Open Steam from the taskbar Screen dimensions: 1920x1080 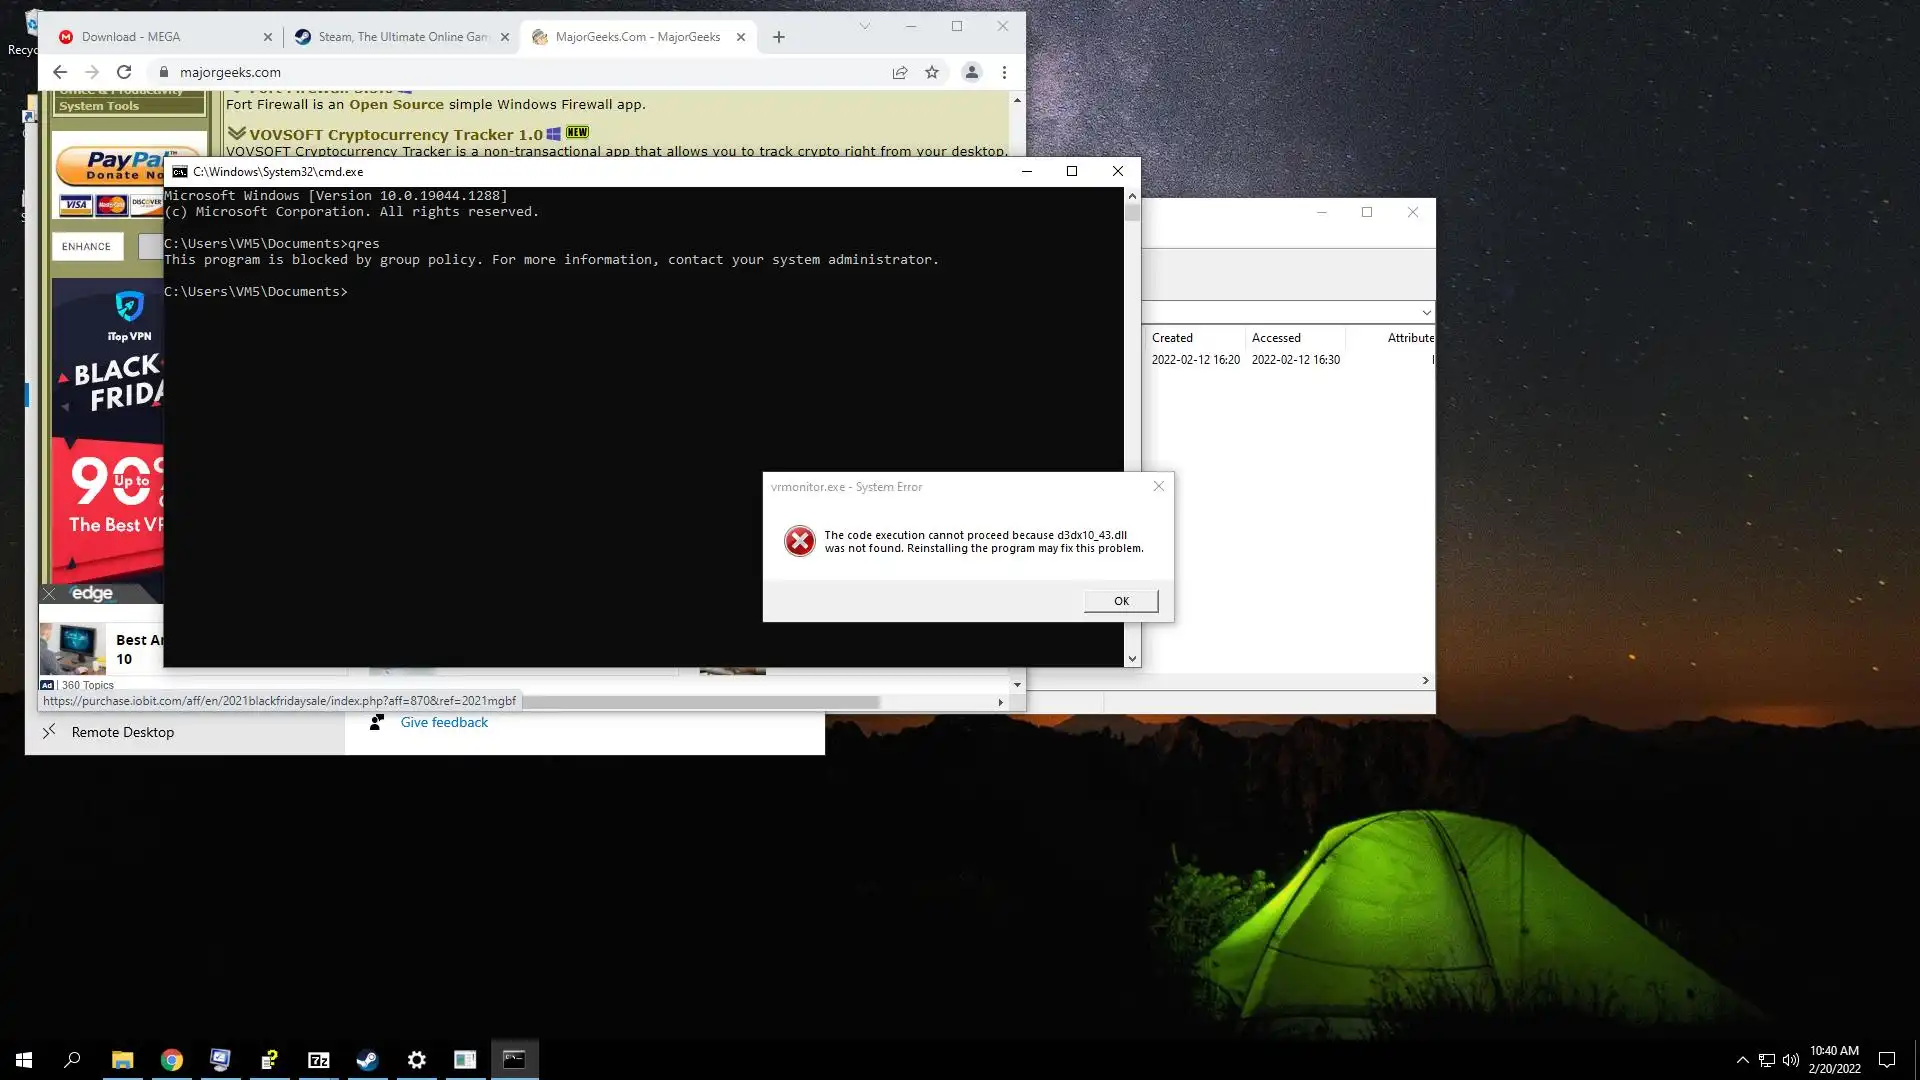click(x=367, y=1060)
